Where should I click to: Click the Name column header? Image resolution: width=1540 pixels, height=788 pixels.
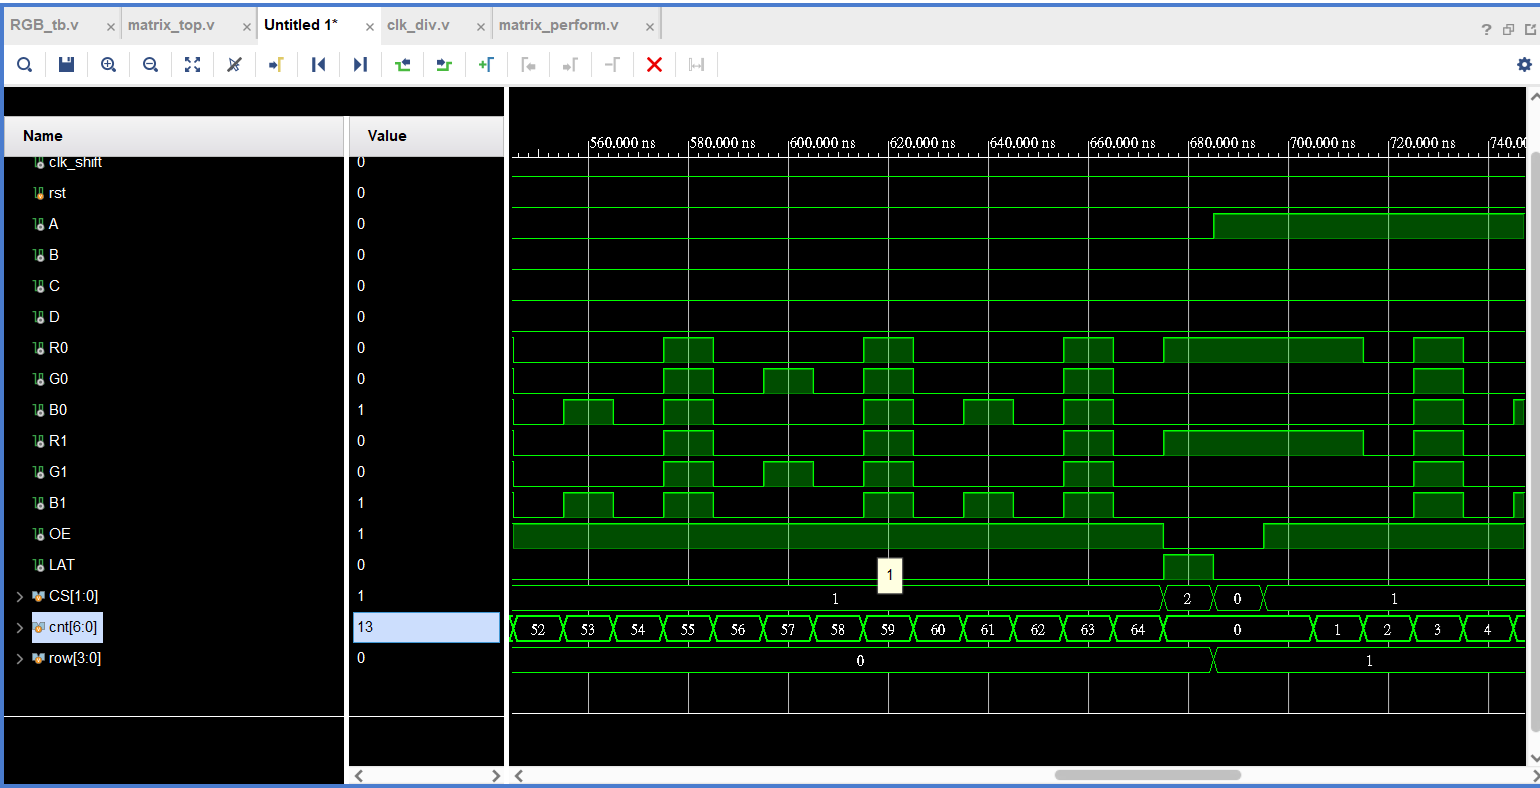43,136
